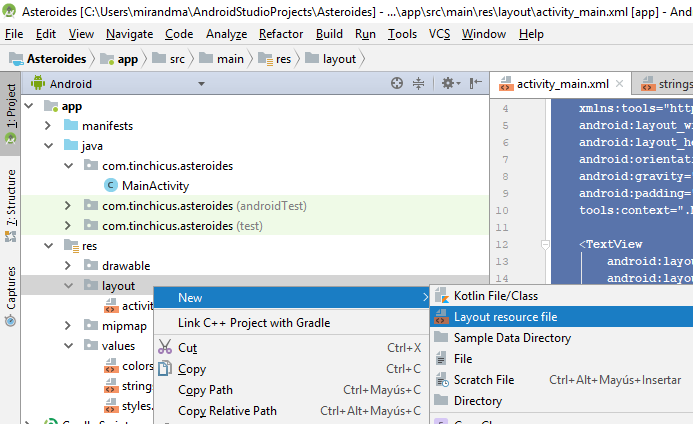Choose Kotlin File/Class from New submenu
Screen dimensions: 693x424
tap(495, 296)
